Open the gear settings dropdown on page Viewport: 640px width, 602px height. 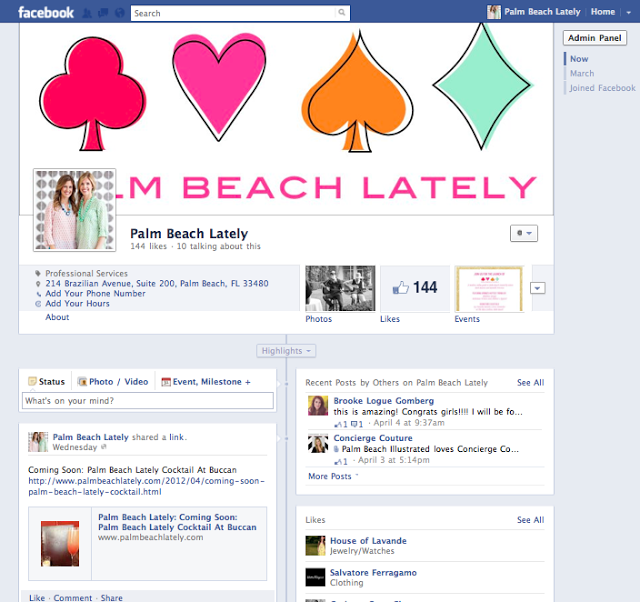(x=524, y=233)
